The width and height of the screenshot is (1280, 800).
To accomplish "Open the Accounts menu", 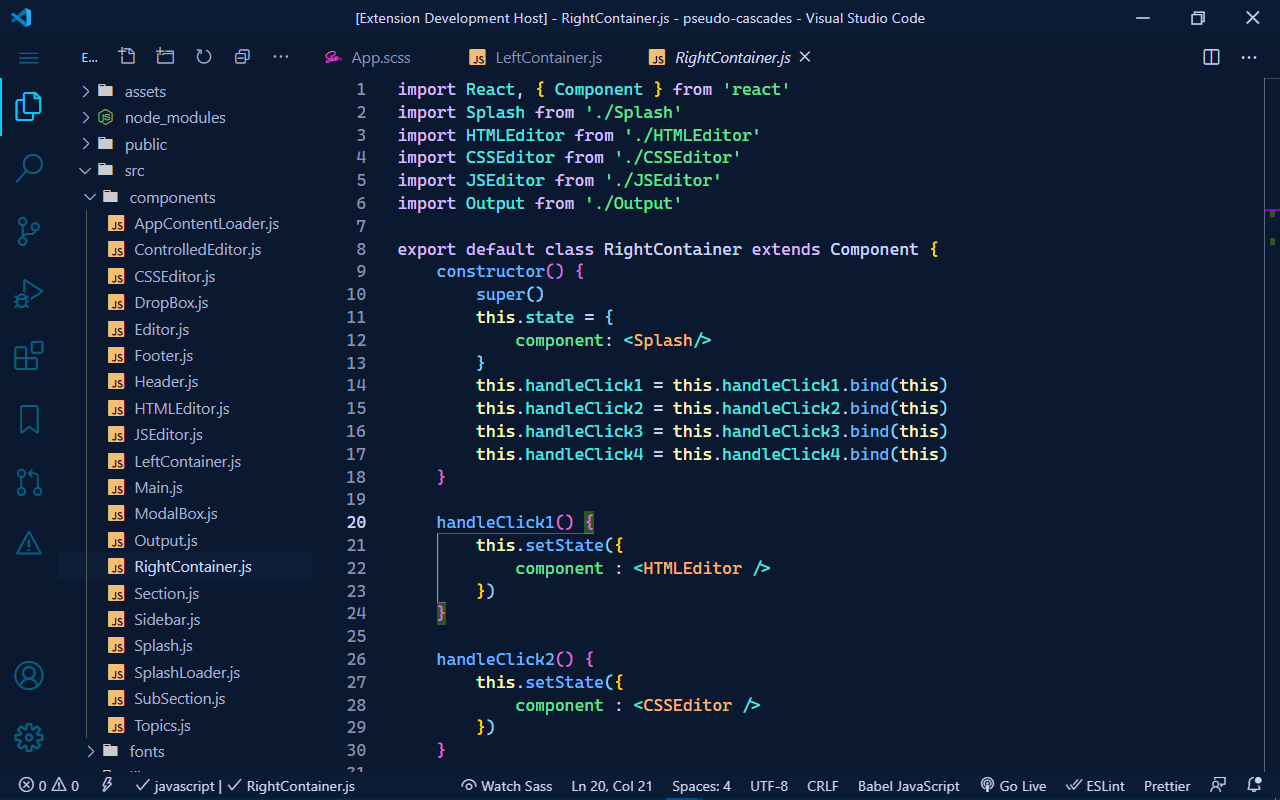I will click(x=29, y=675).
